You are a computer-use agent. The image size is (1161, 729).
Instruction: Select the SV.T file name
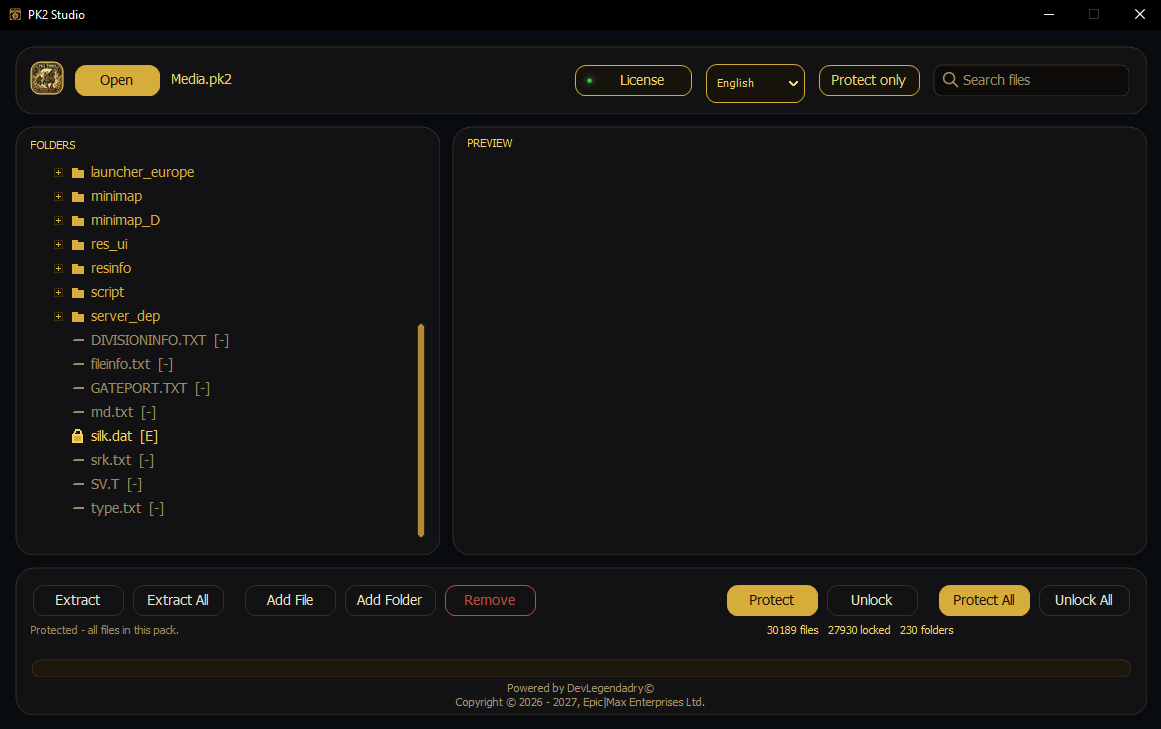[x=104, y=484]
